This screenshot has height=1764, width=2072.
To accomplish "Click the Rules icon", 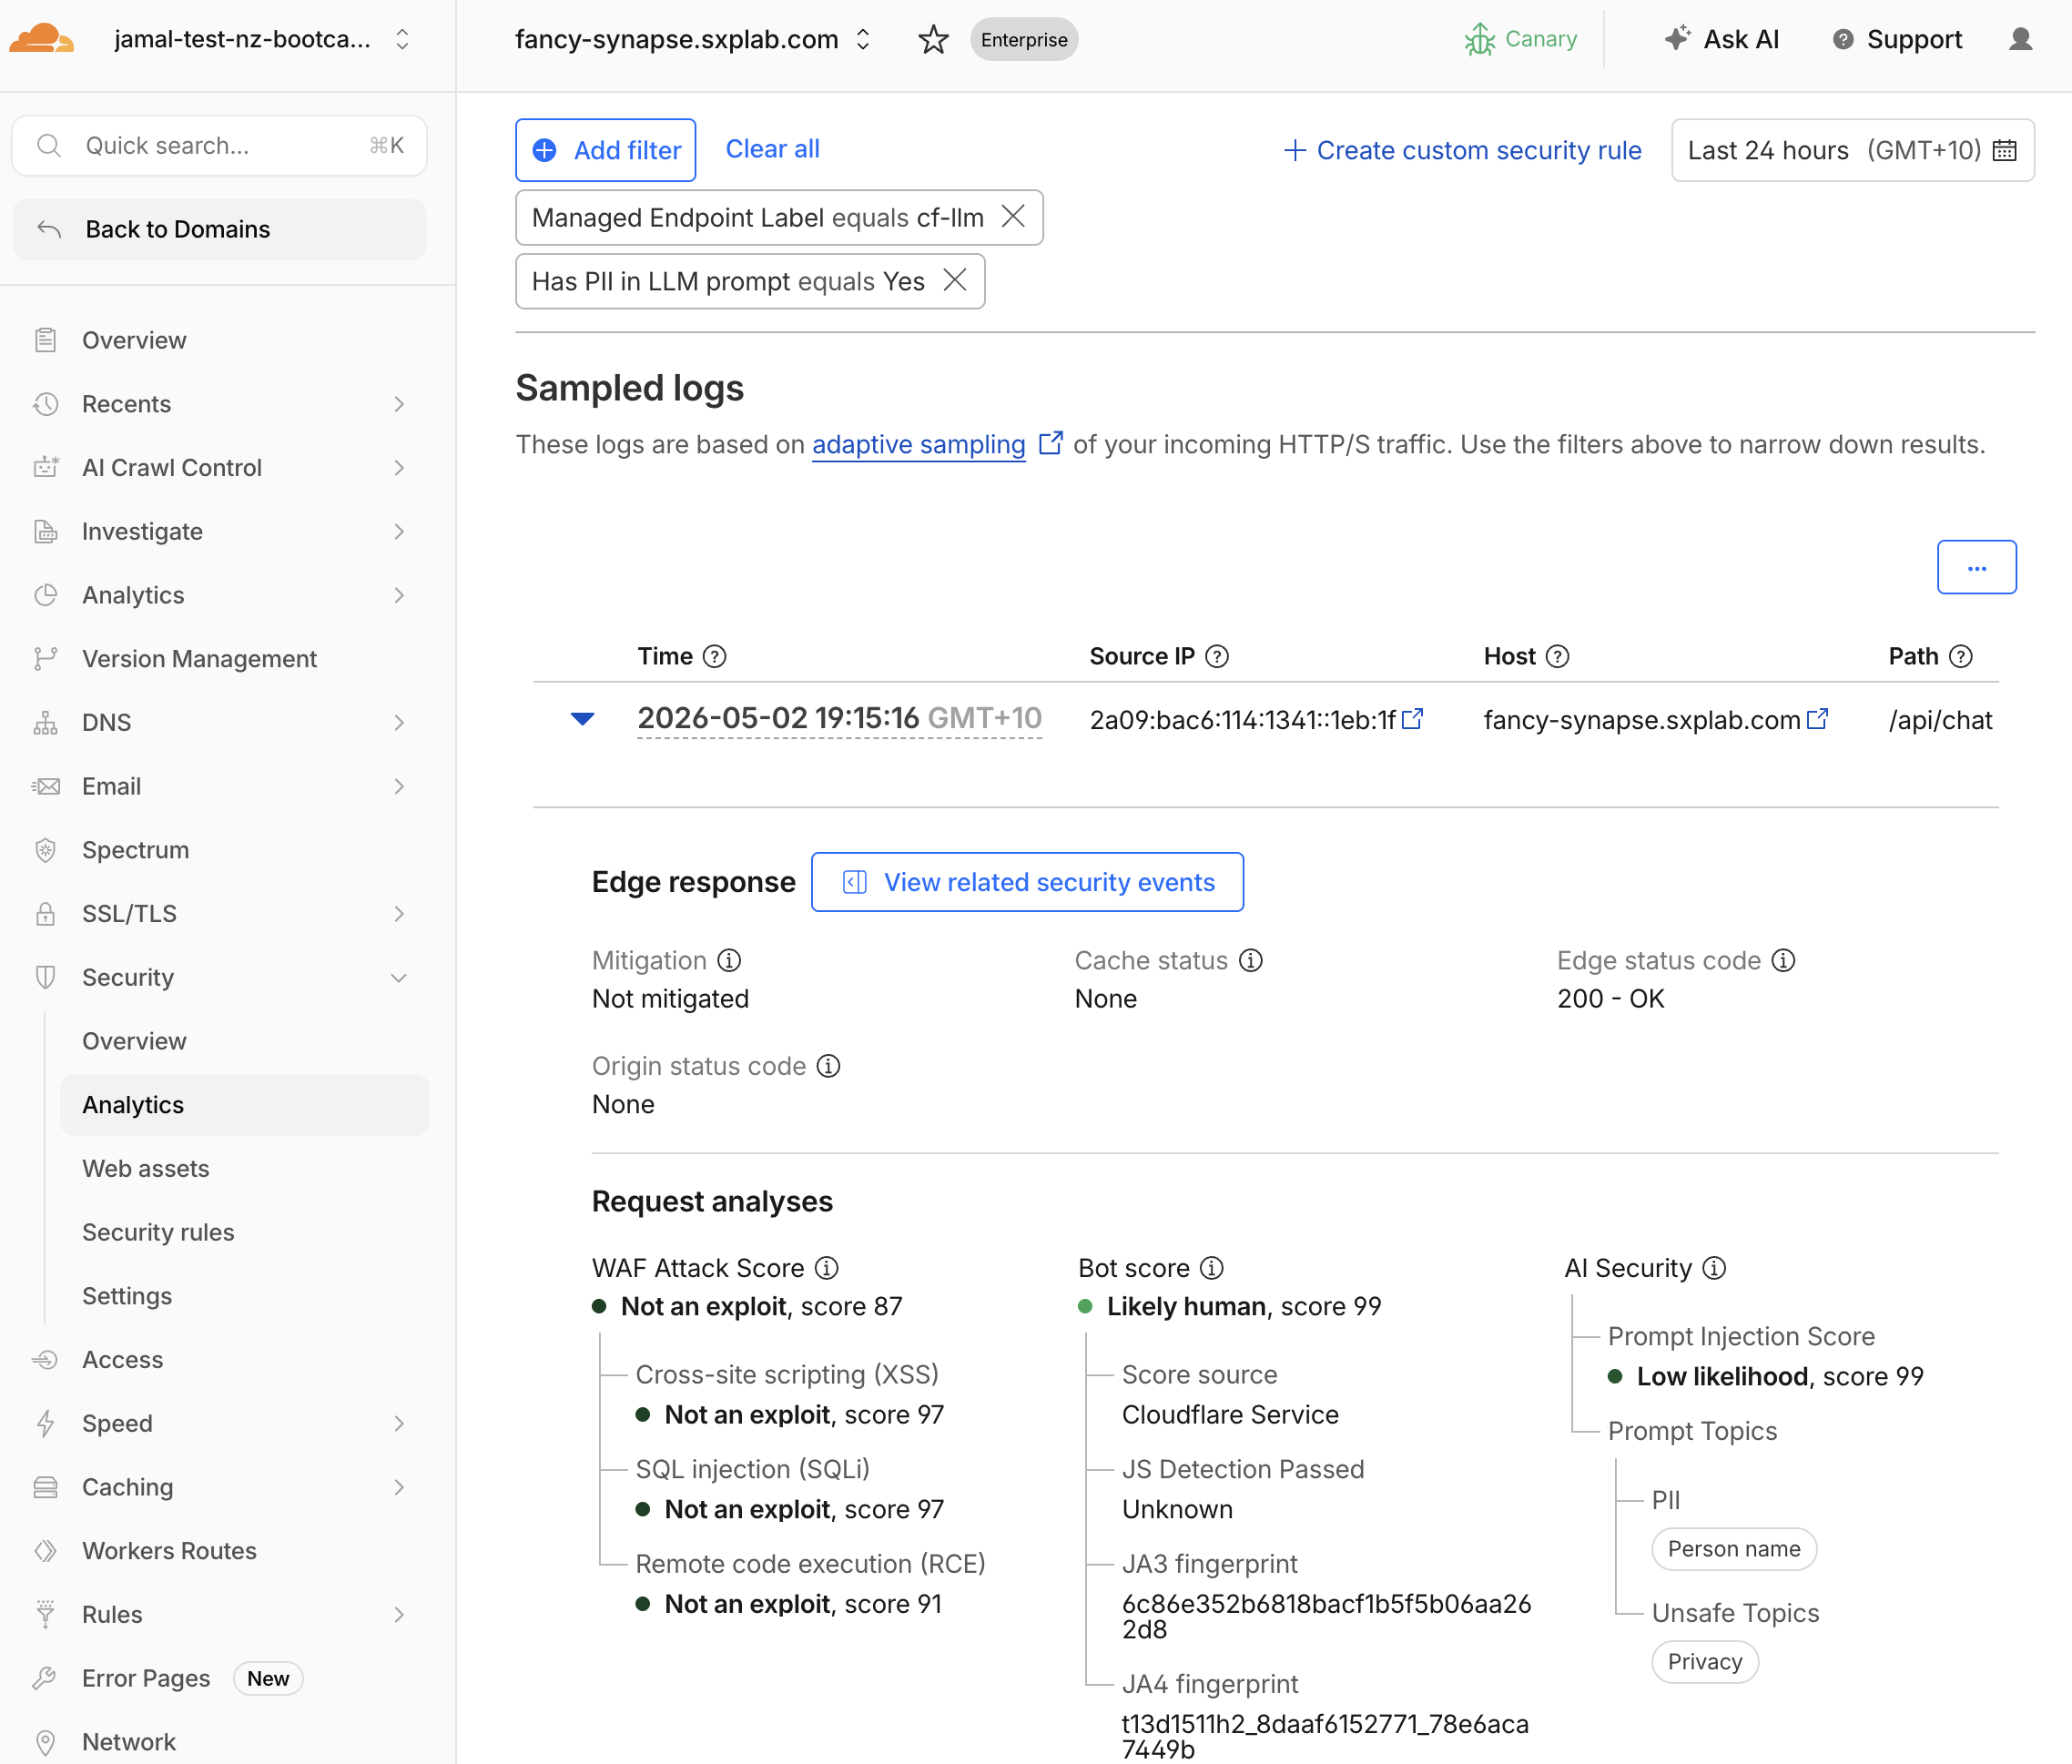I will tap(45, 1614).
